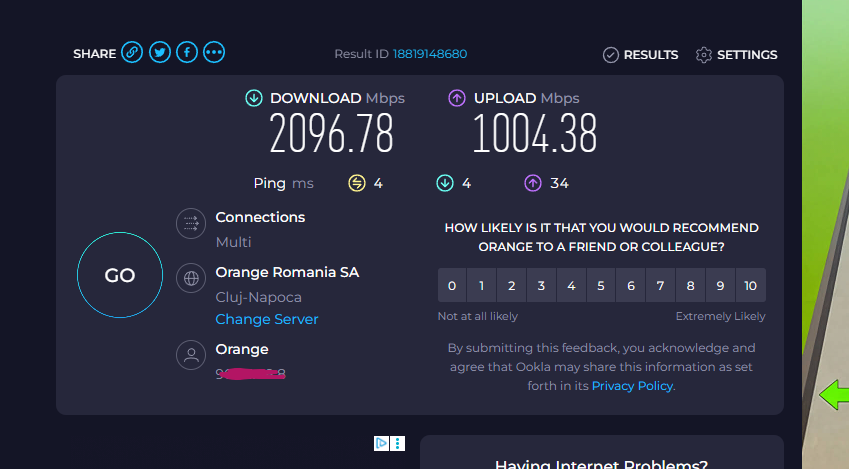Click the AdChoices icon above the ad
849x469 pixels.
point(381,443)
